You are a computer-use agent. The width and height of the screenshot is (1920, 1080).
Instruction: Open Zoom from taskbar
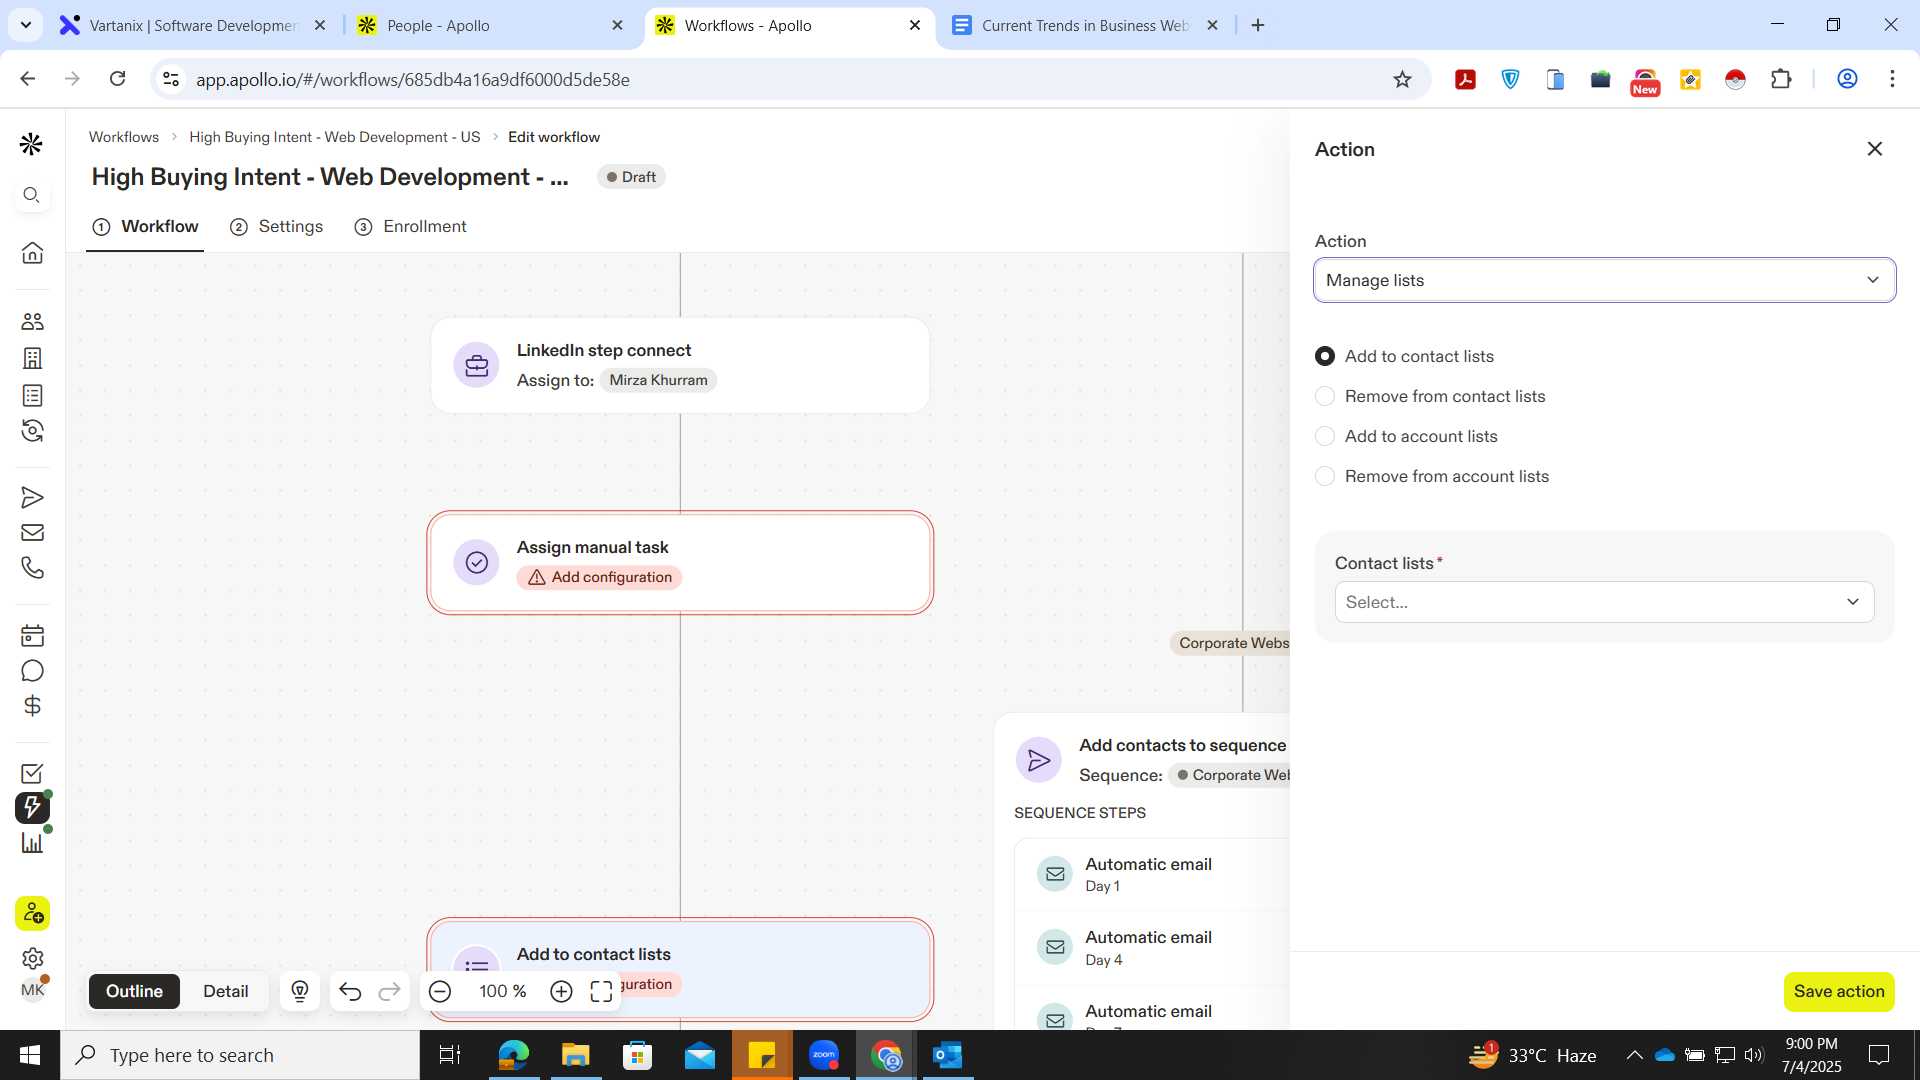(x=824, y=1055)
